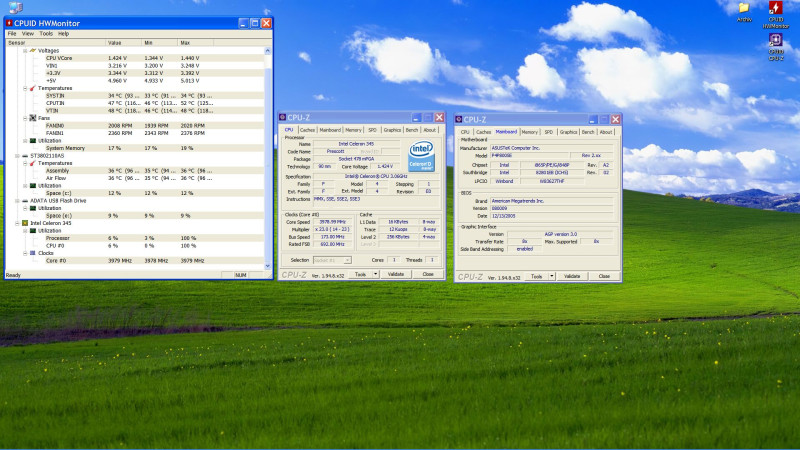Image resolution: width=800 pixels, height=450 pixels.
Task: Click the Intel Celeron D logo in CPU-Z
Action: pyautogui.click(x=421, y=156)
